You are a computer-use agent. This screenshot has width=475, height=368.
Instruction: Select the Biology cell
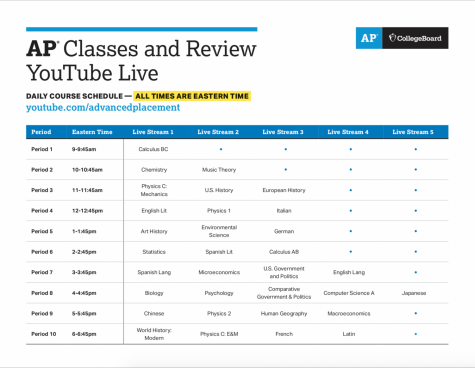coord(154,293)
